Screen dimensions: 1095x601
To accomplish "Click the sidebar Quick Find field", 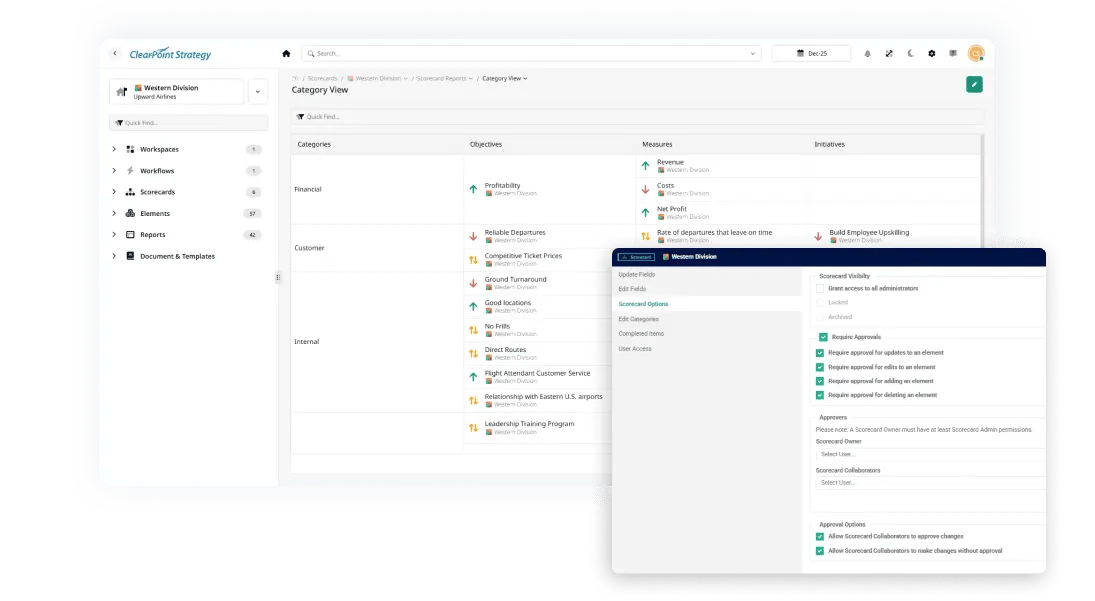I will click(x=189, y=123).
